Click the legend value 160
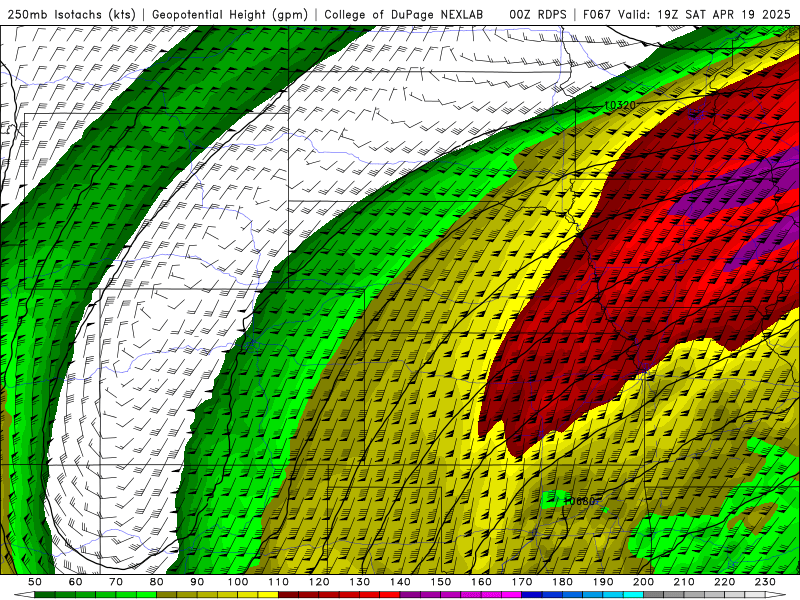The image size is (800, 600). 481,582
